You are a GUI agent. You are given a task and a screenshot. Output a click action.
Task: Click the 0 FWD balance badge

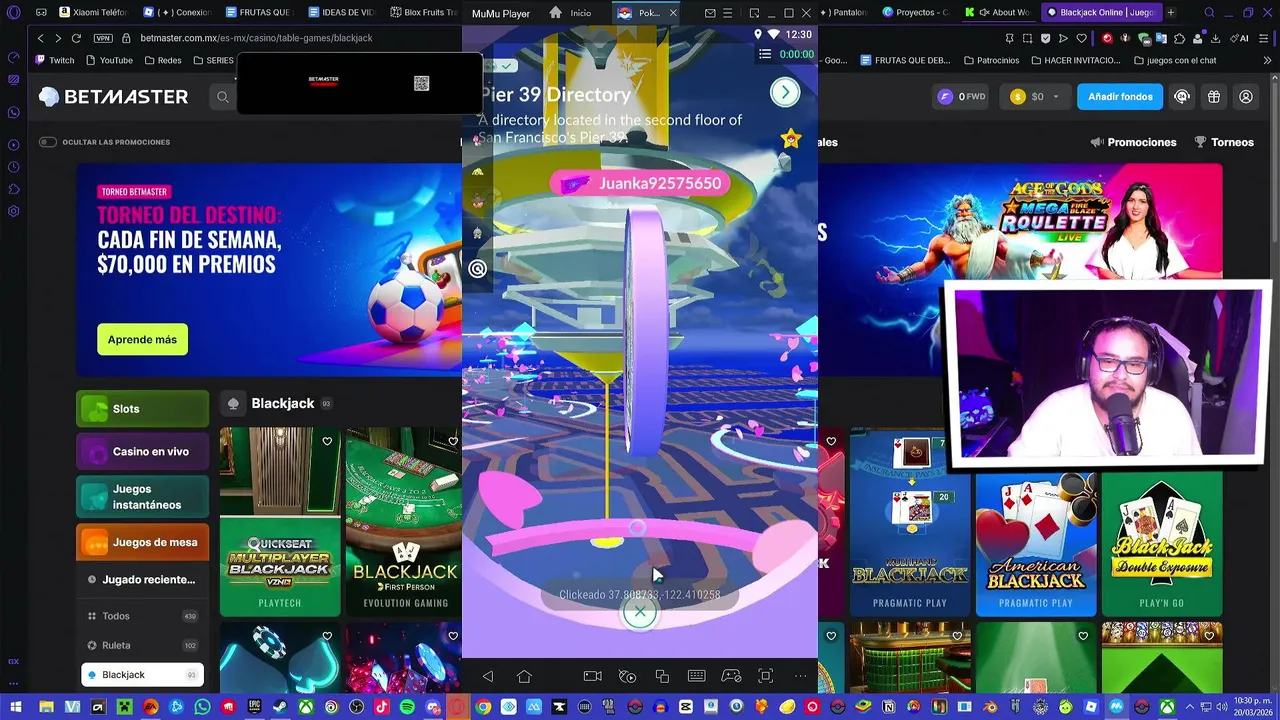click(962, 97)
